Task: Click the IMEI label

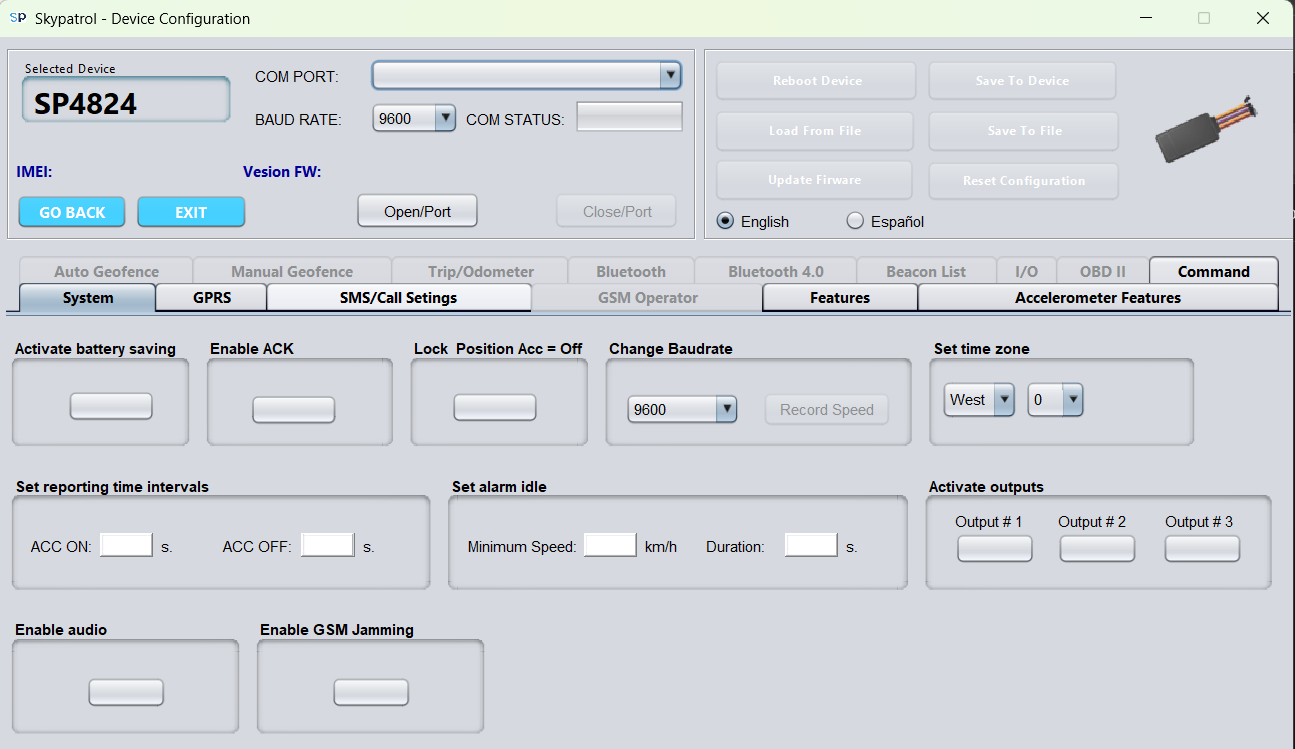Action: coord(34,172)
